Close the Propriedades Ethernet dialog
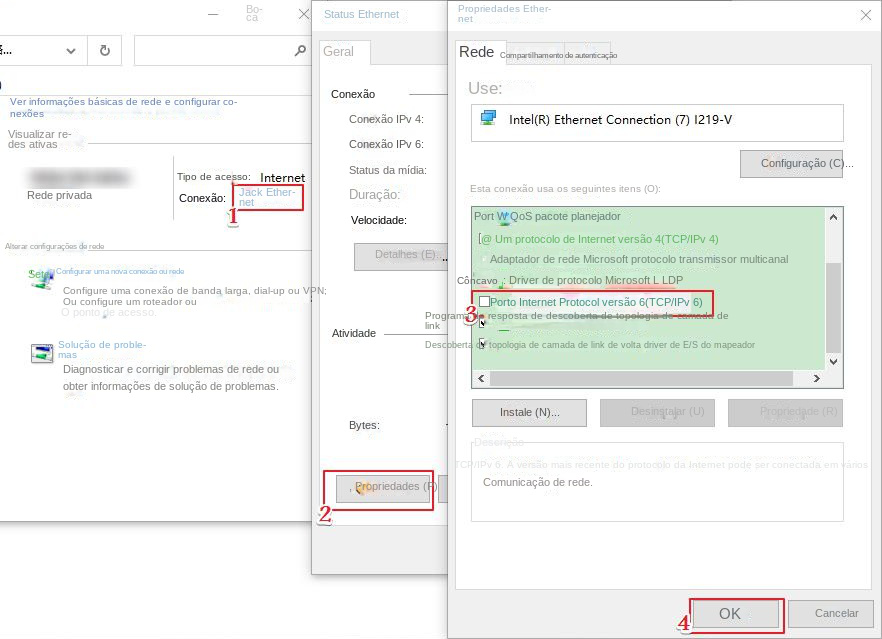The height and width of the screenshot is (639, 882). [865, 15]
